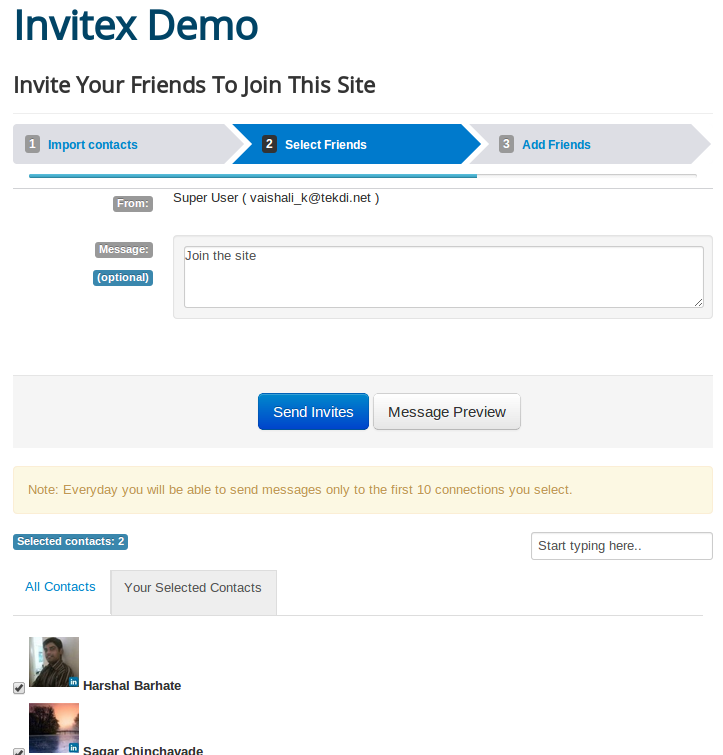Click inside the 'Join the site' message box

tap(443, 277)
